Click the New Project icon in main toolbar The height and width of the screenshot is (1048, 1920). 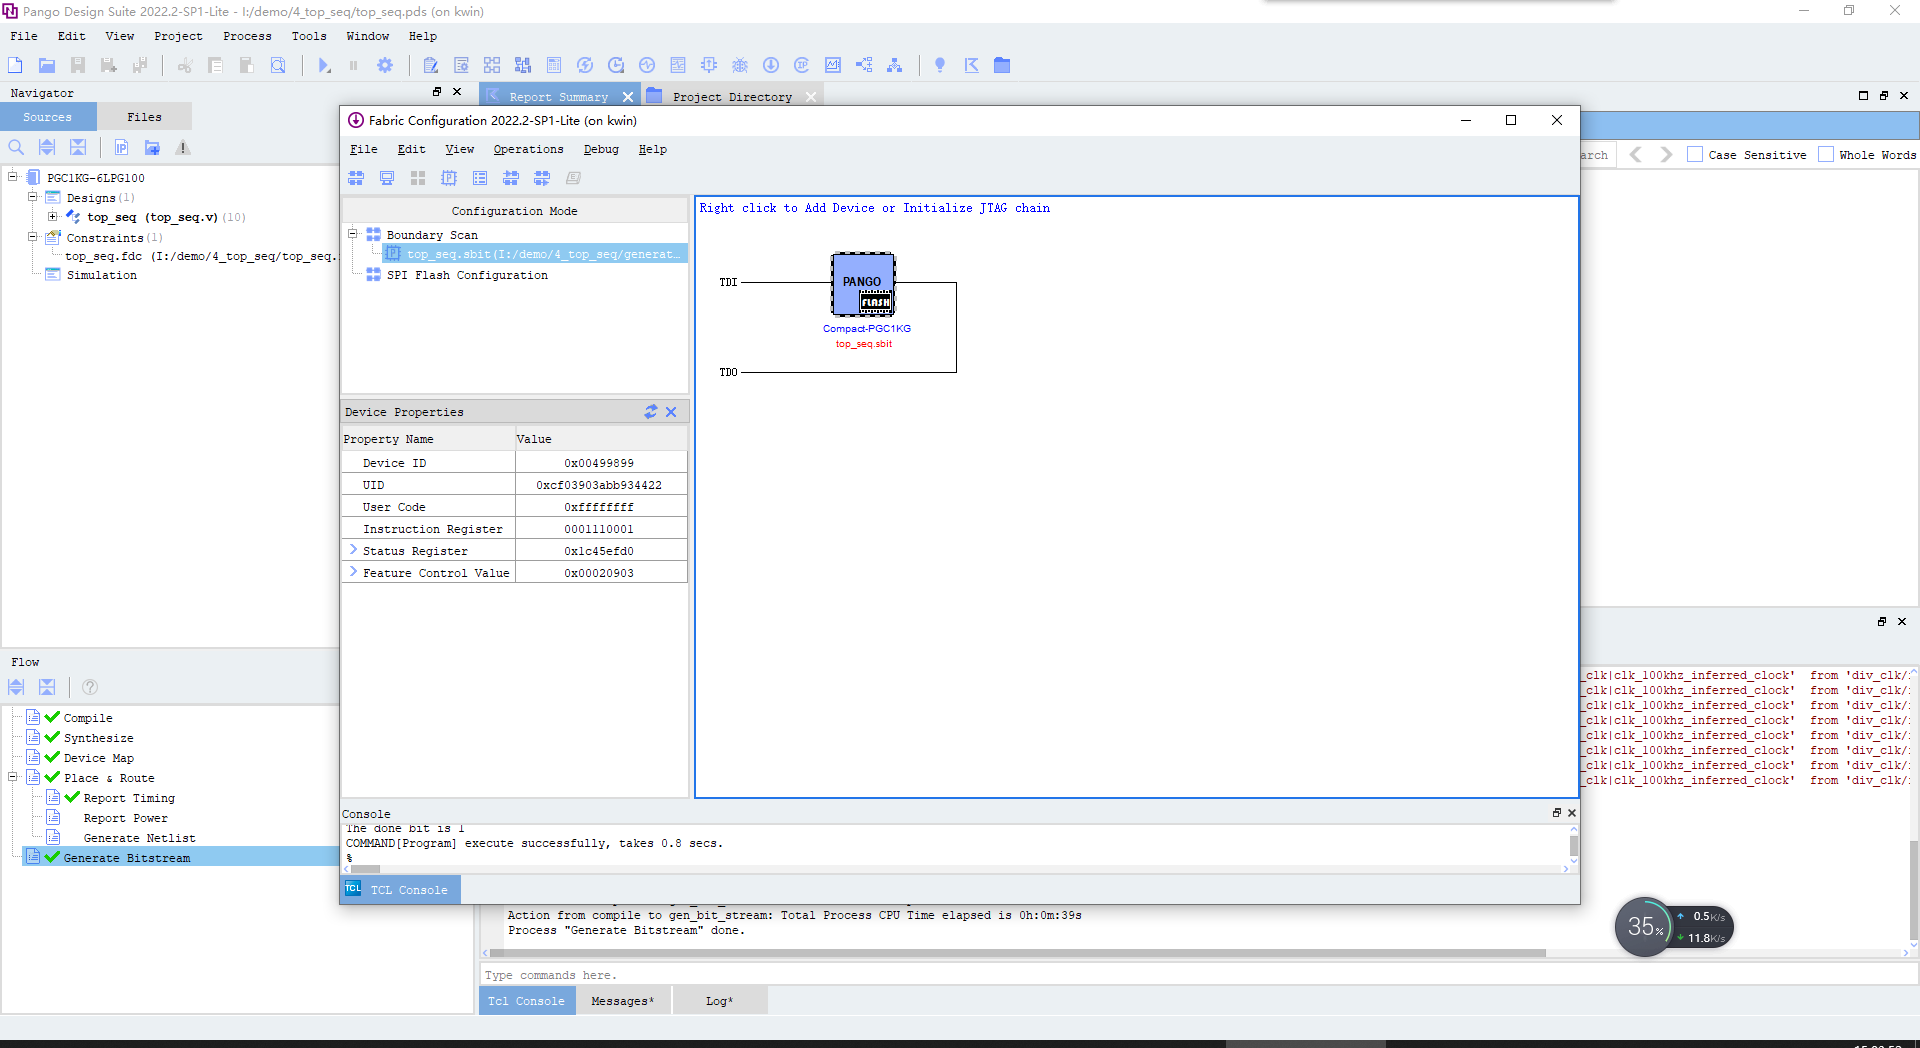tap(15, 65)
